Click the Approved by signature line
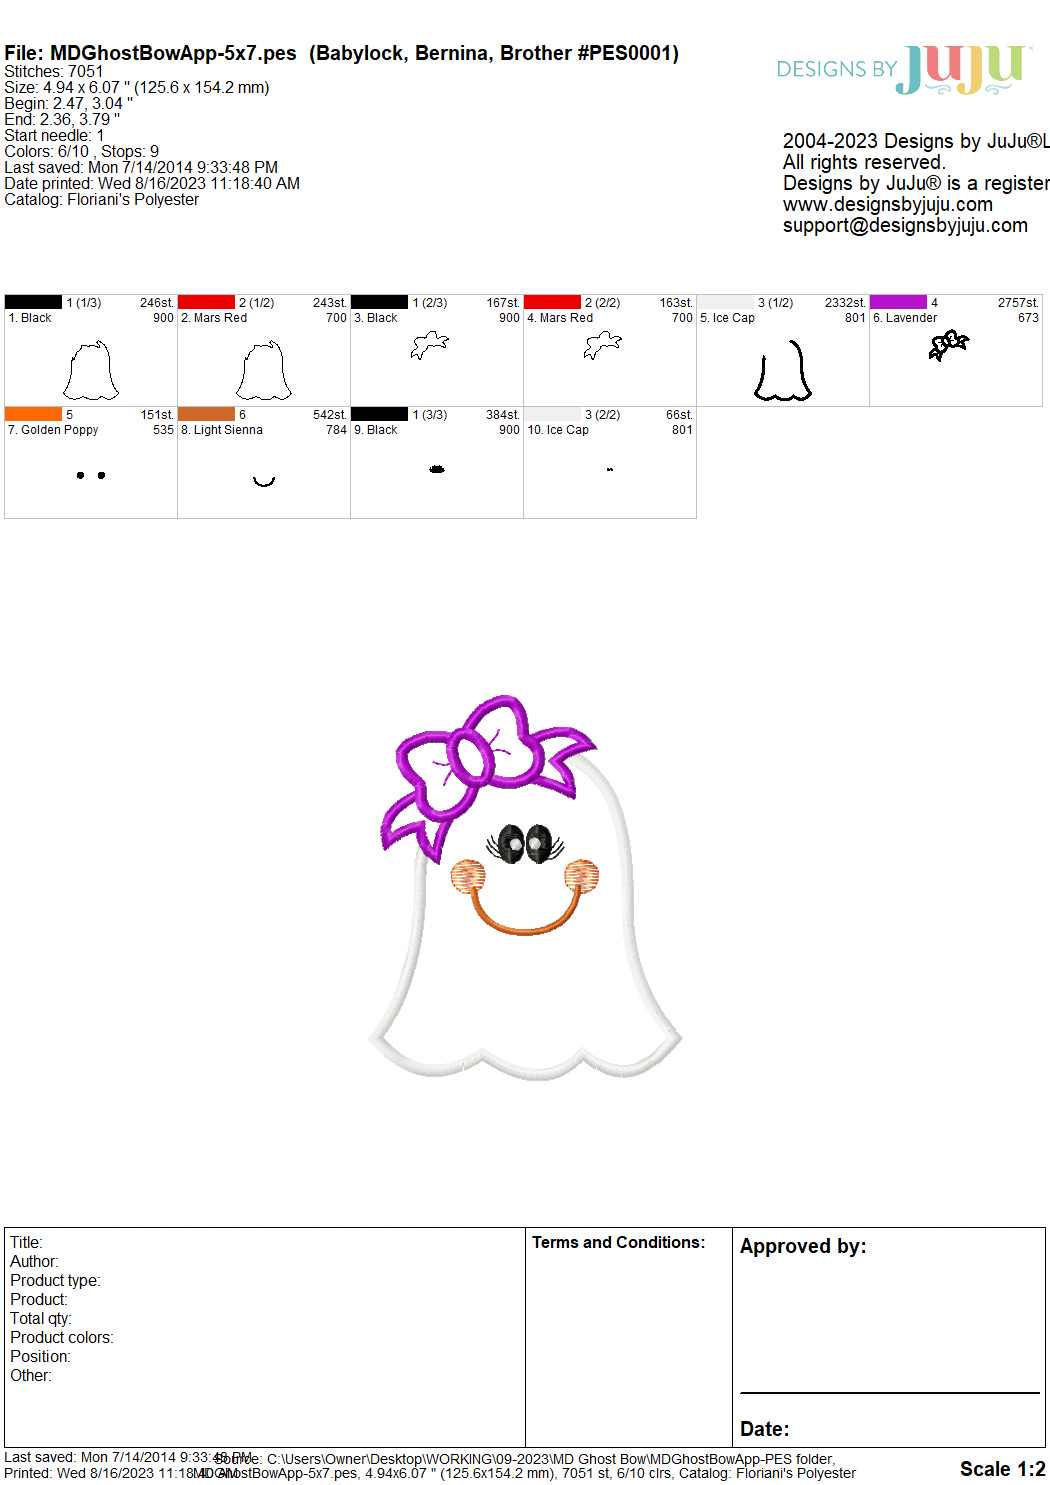 point(889,1391)
